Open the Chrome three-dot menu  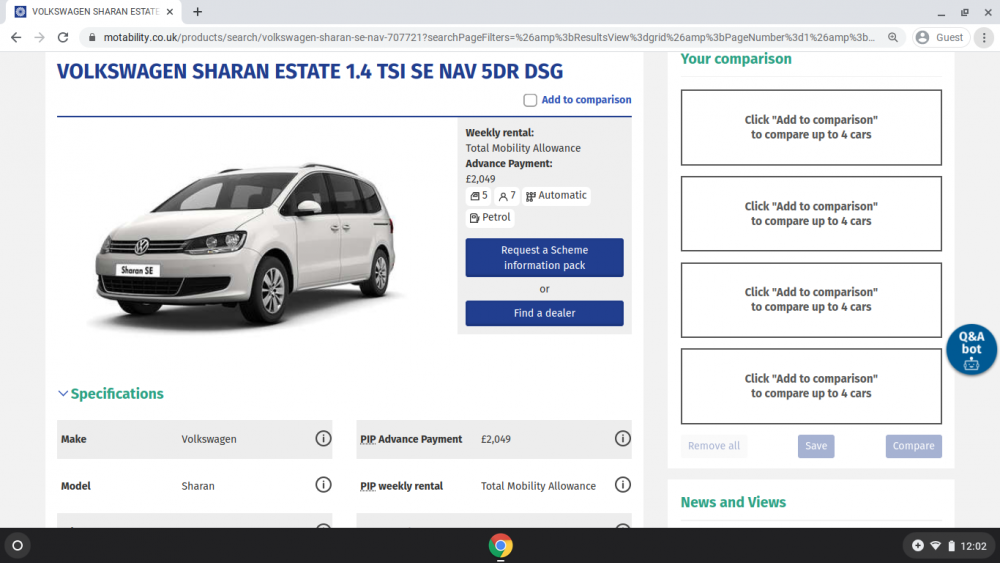tap(984, 38)
